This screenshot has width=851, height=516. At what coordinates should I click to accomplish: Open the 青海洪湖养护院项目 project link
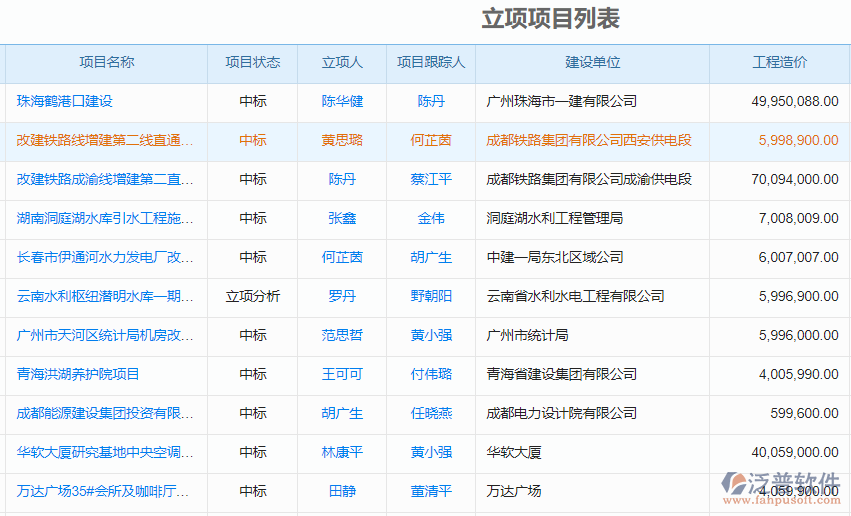[x=78, y=374]
